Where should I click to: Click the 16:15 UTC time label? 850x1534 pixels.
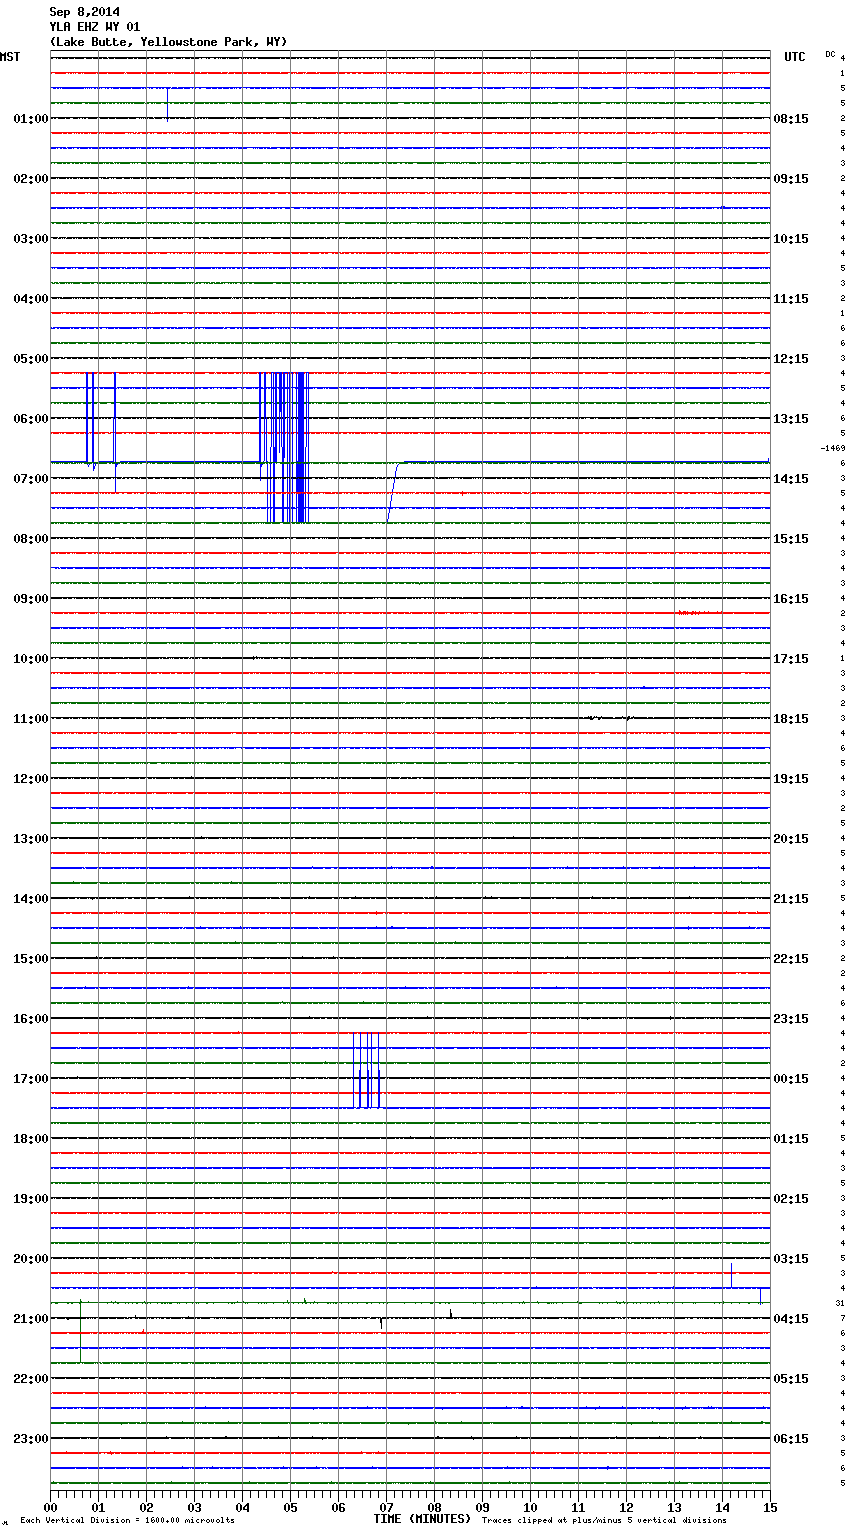791,599
